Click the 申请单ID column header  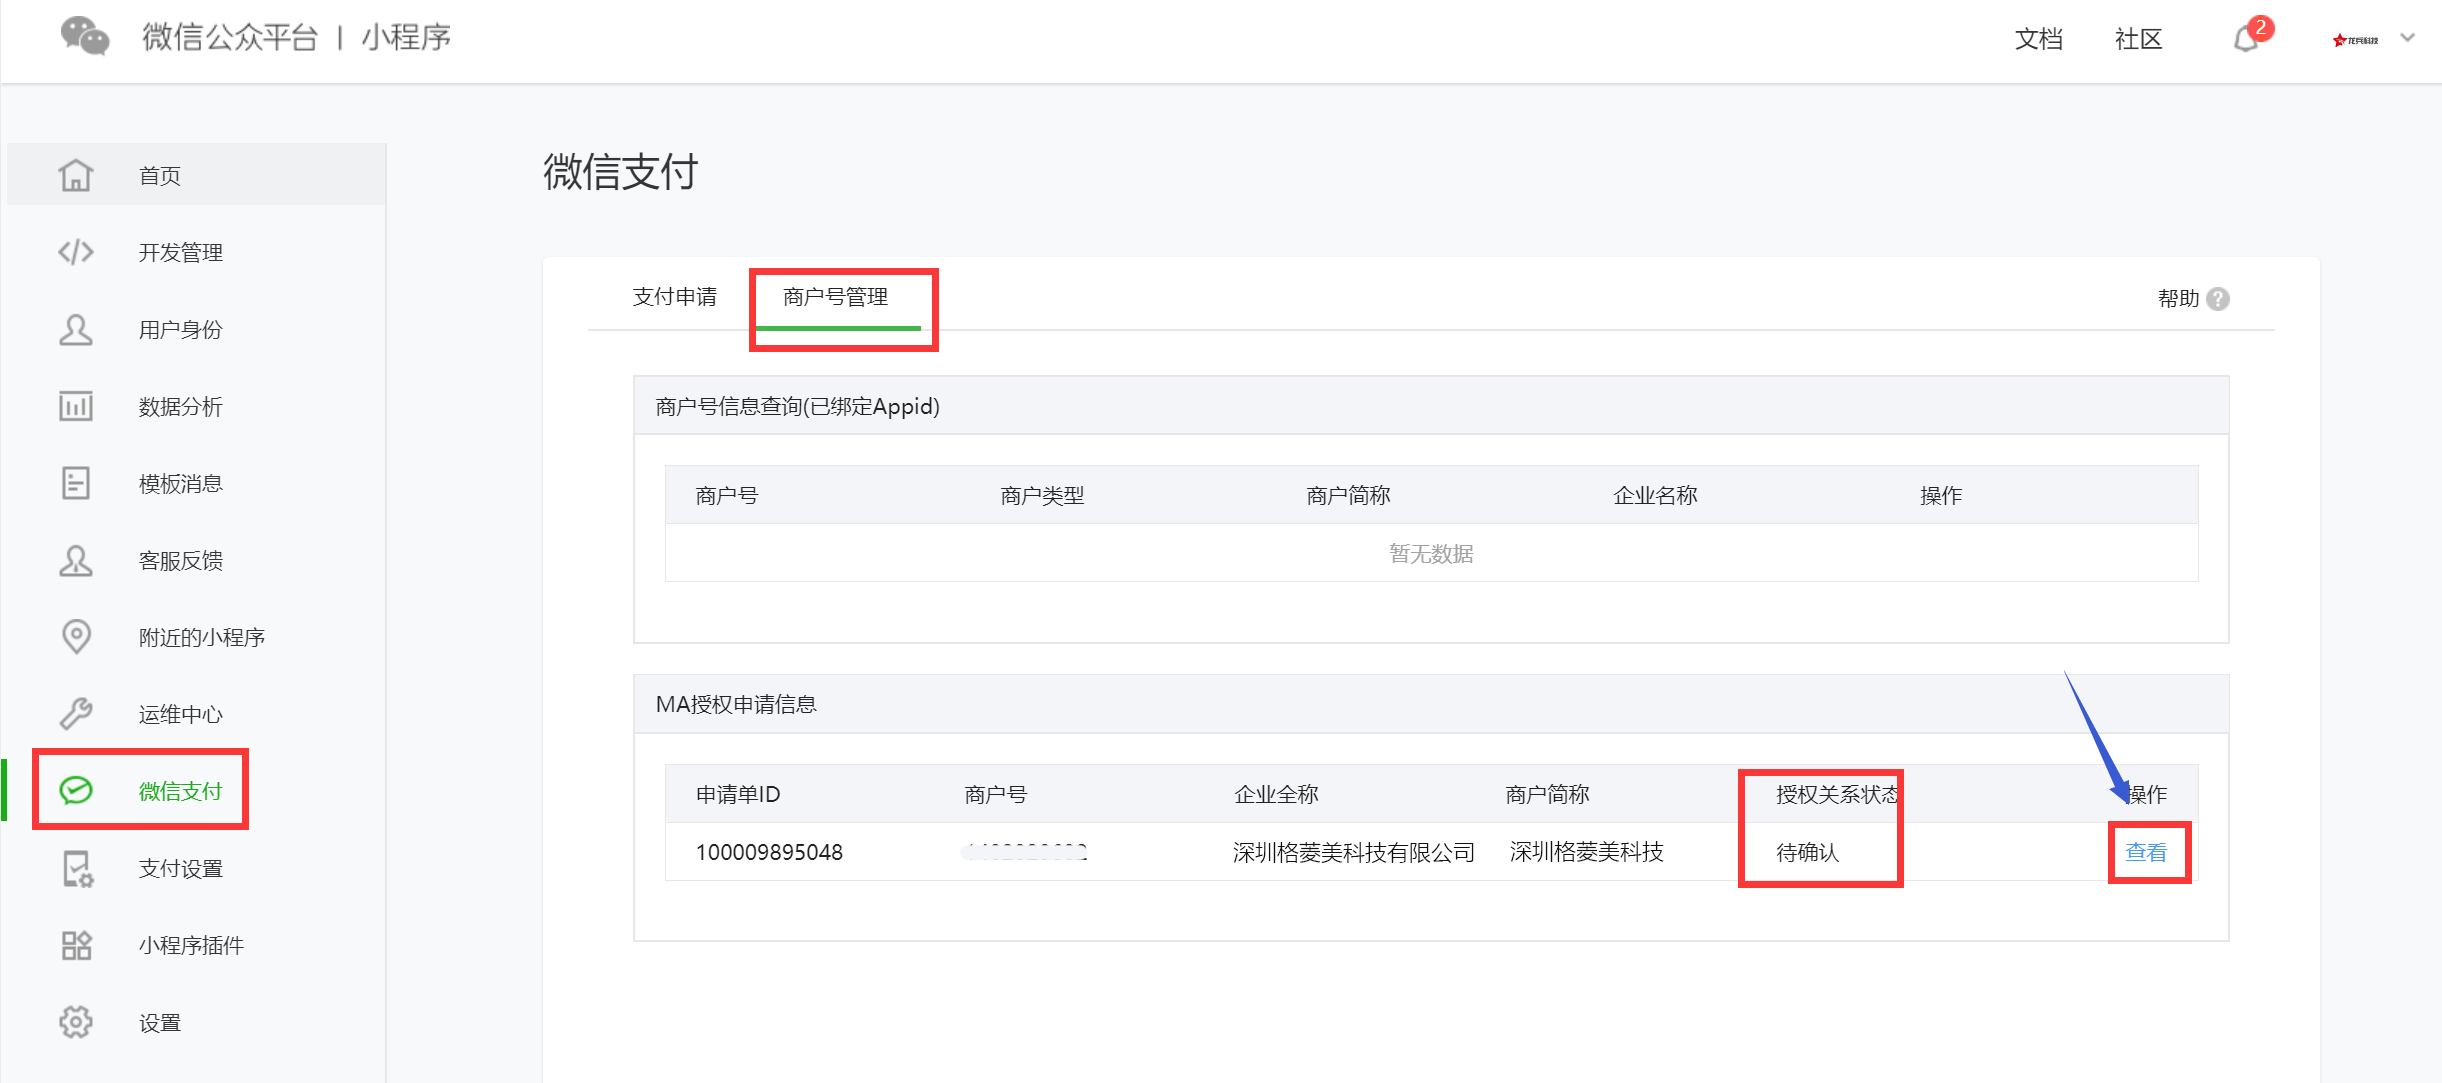[738, 794]
